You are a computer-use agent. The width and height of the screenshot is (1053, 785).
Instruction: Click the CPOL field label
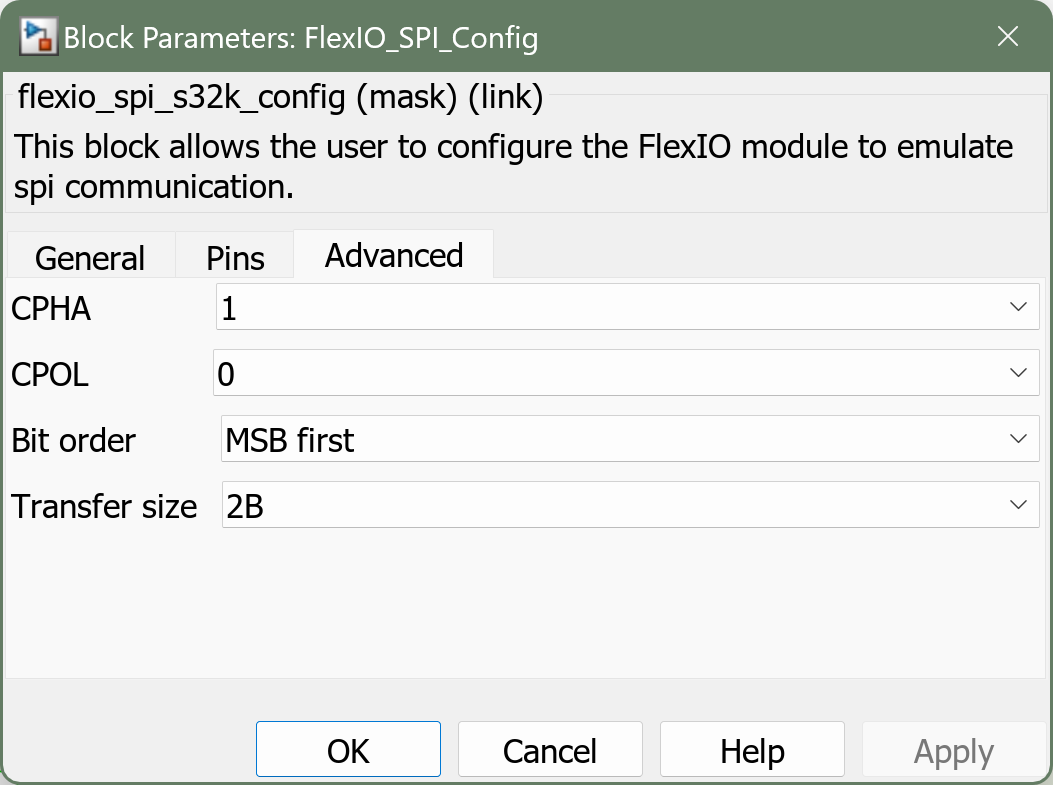(x=50, y=375)
